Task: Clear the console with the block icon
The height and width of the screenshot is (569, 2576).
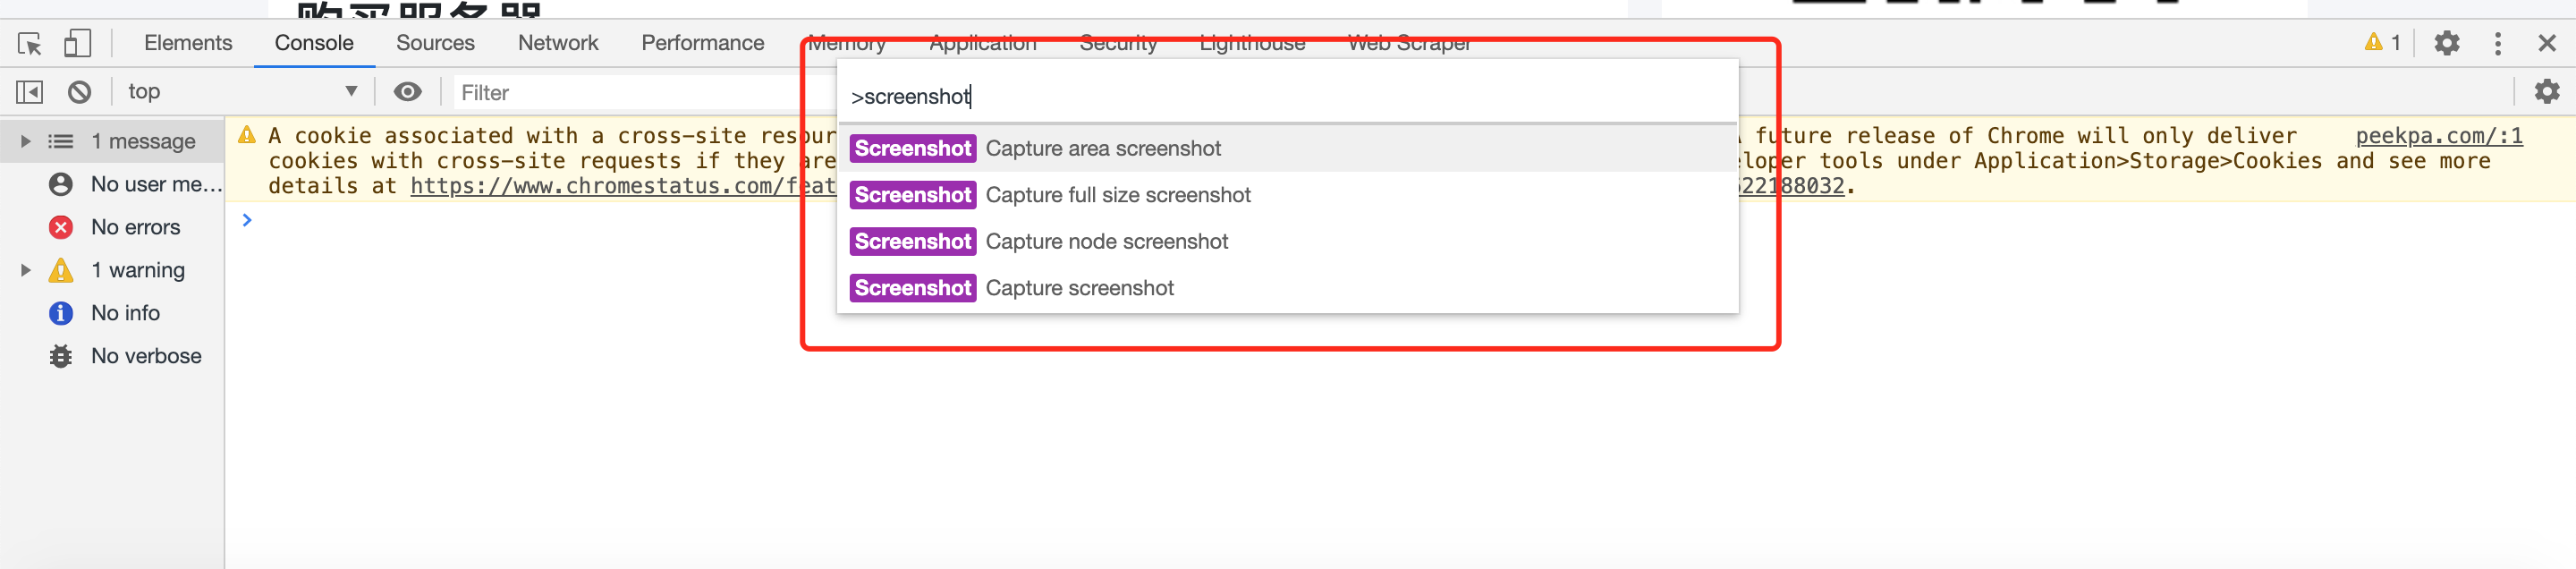Action: [79, 92]
